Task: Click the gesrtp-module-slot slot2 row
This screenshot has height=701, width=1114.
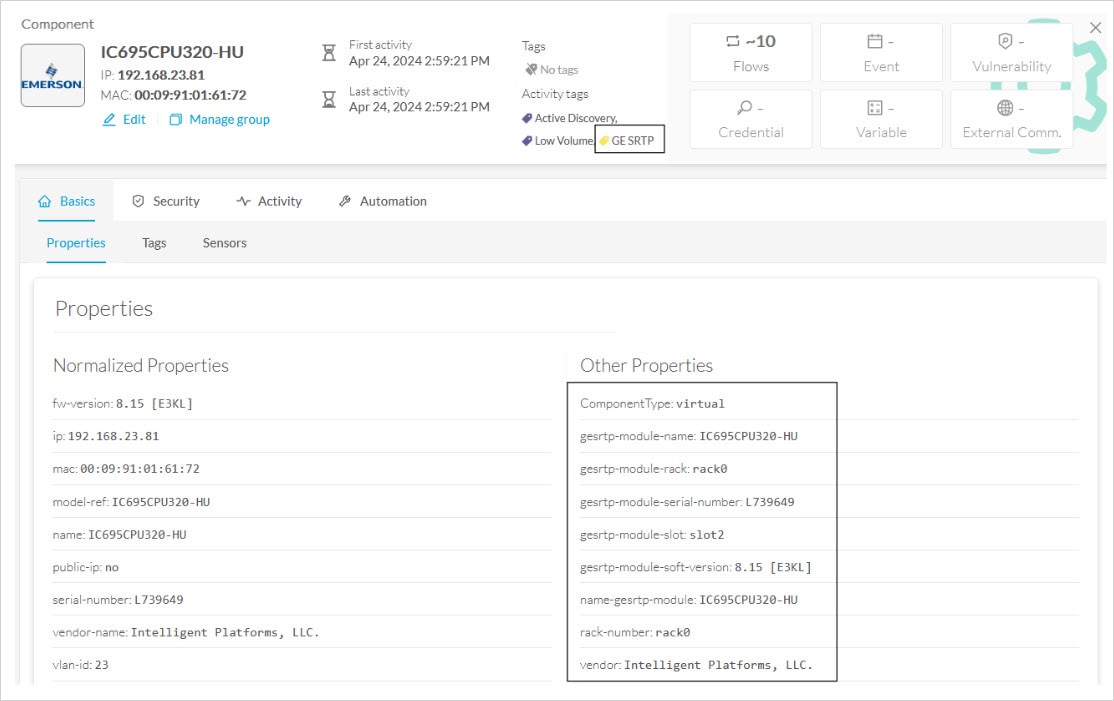Action: [829, 534]
